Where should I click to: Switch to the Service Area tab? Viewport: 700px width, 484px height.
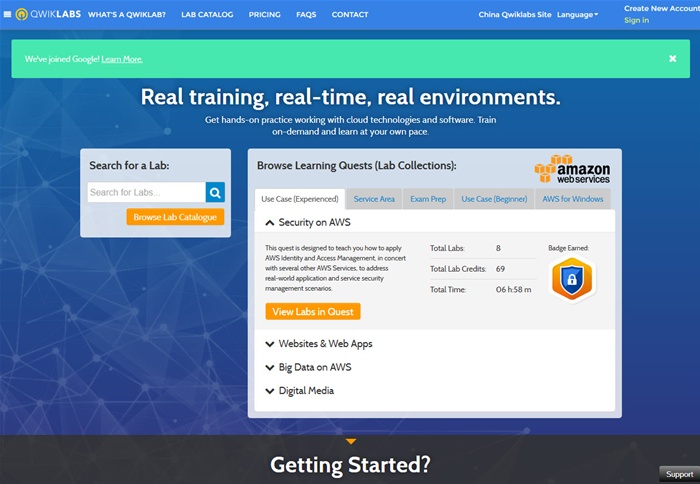(x=374, y=199)
